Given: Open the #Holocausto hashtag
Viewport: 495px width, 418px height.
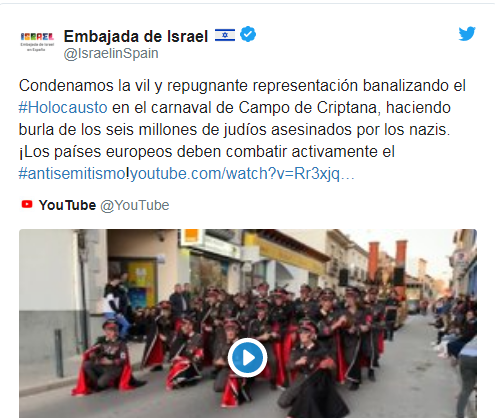Looking at the screenshot, I should (x=63, y=108).
